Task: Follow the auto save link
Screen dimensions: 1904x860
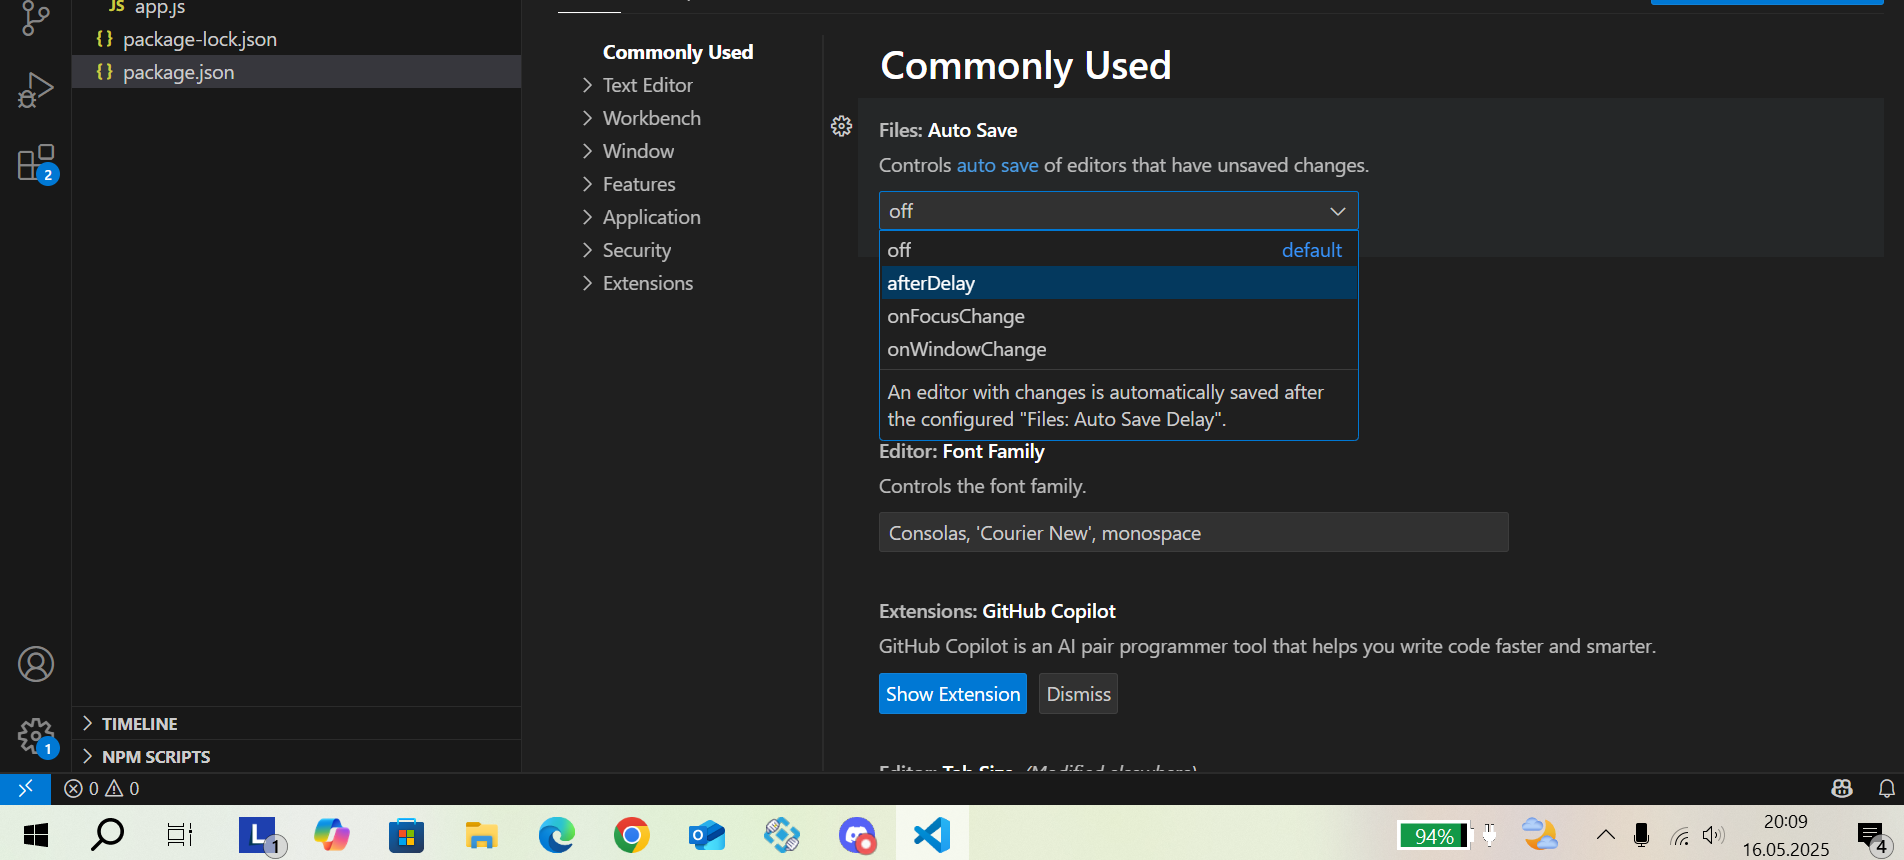Action: 997,165
